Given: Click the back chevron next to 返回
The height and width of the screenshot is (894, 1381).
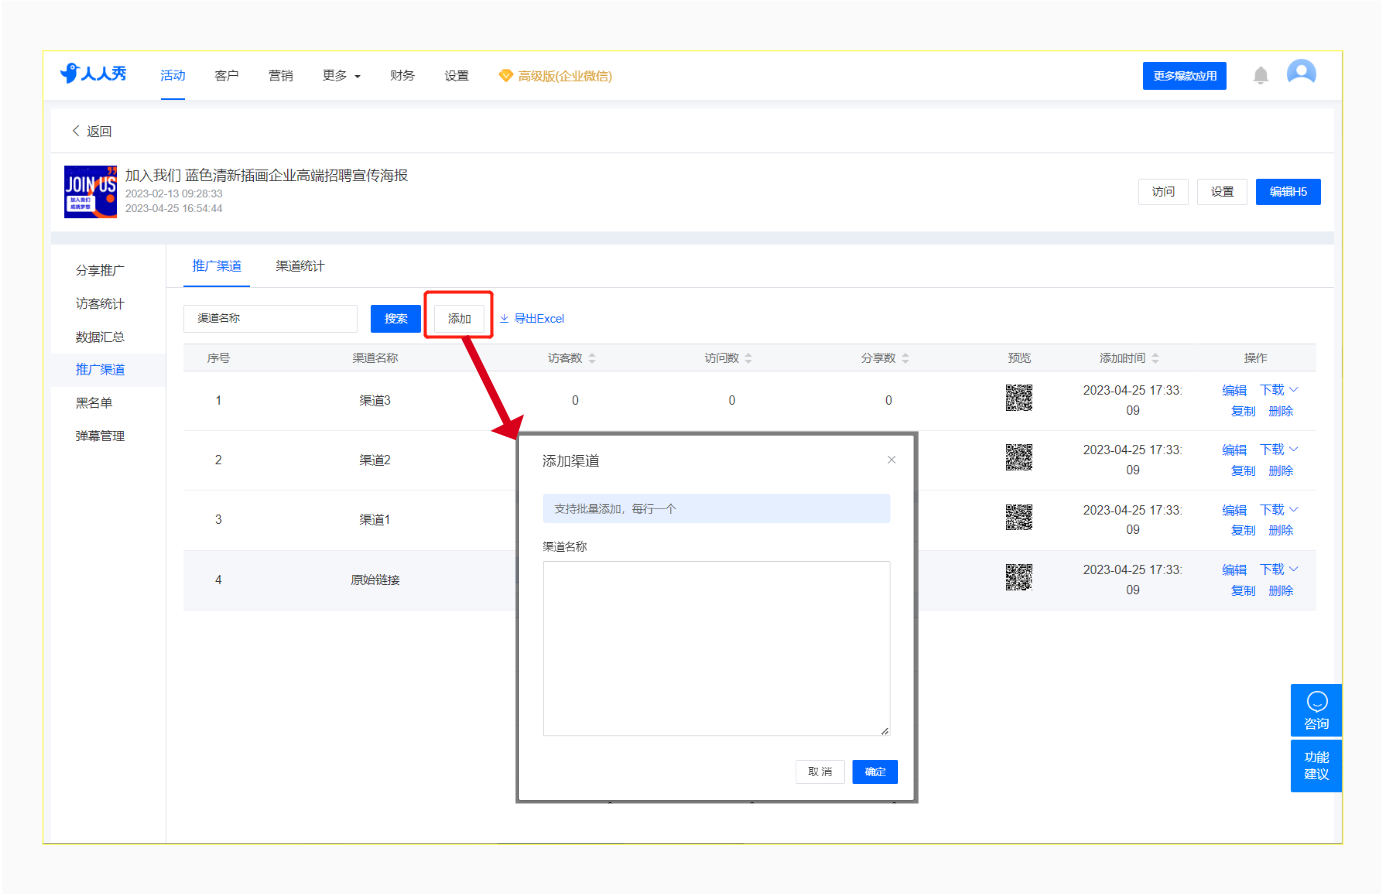Looking at the screenshot, I should 75,131.
